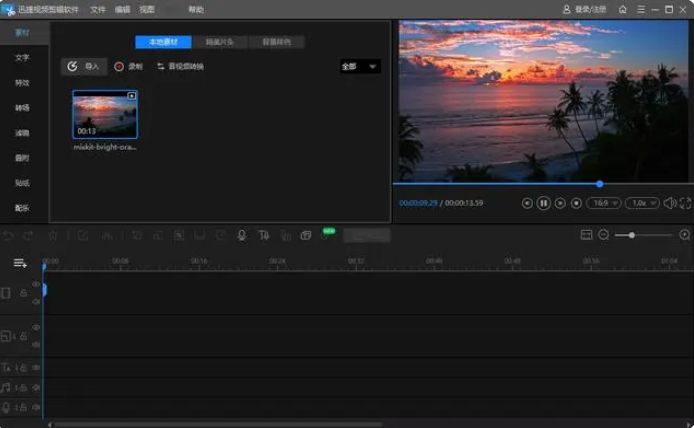Click the 录制 record button
694x428 pixels.
tap(128, 66)
